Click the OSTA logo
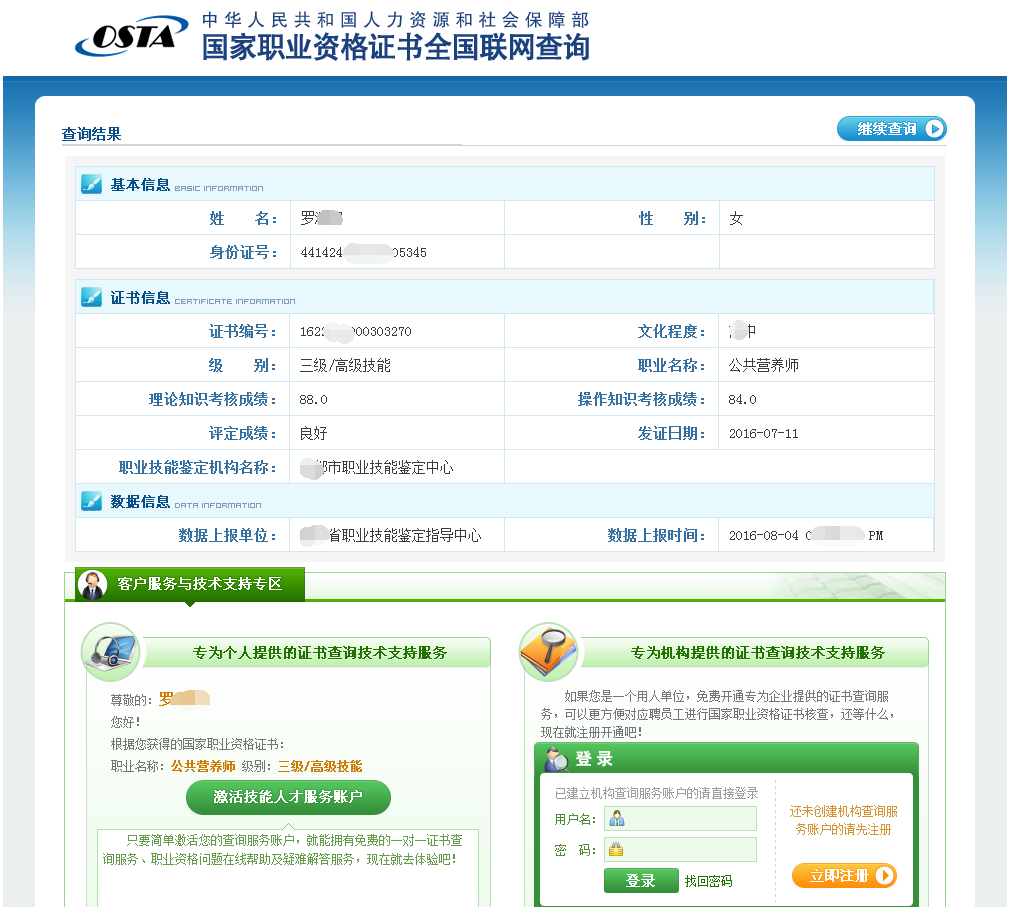Screen dimensions: 1012x907 (132, 36)
